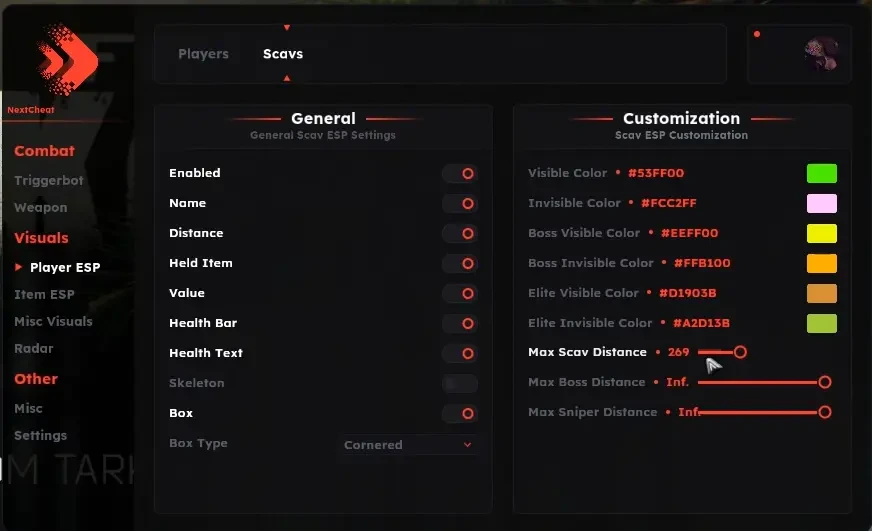The width and height of the screenshot is (872, 531).
Task: Open the Triggerbot section
Action: pyautogui.click(x=48, y=181)
